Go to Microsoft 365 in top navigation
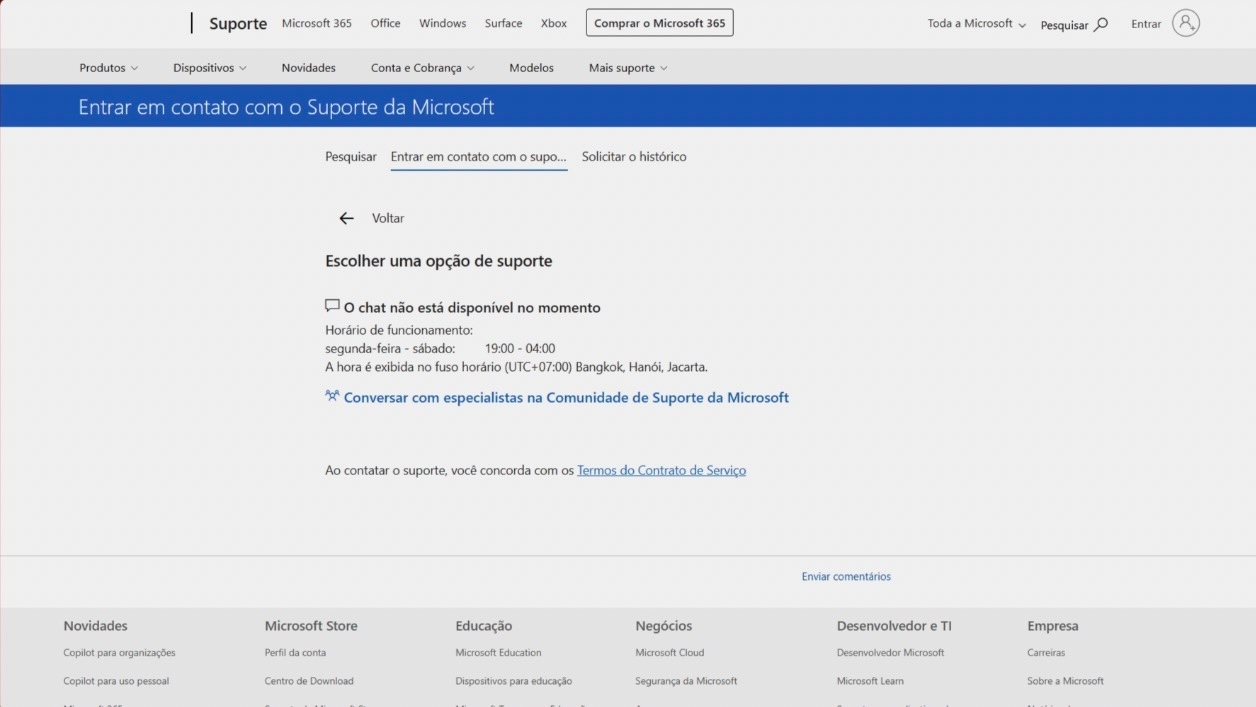The image size is (1256, 707). click(317, 23)
